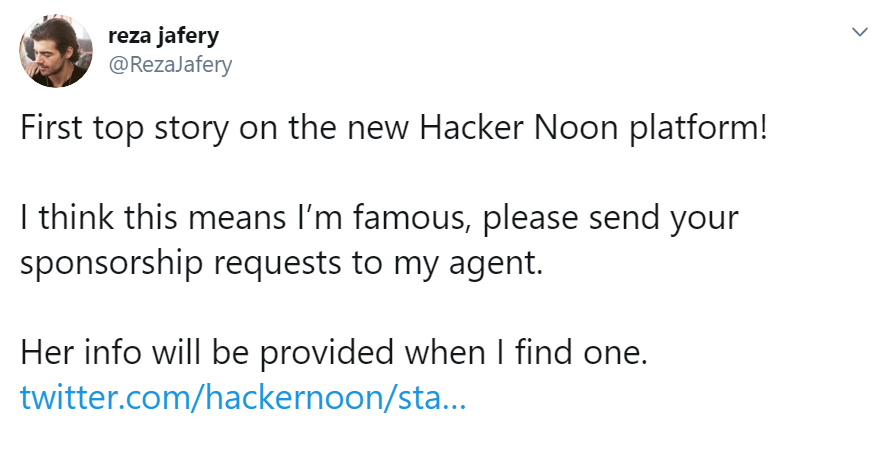This screenshot has width=893, height=455.
Task: Click the "twitter.com" part of the link
Action: click(106, 397)
